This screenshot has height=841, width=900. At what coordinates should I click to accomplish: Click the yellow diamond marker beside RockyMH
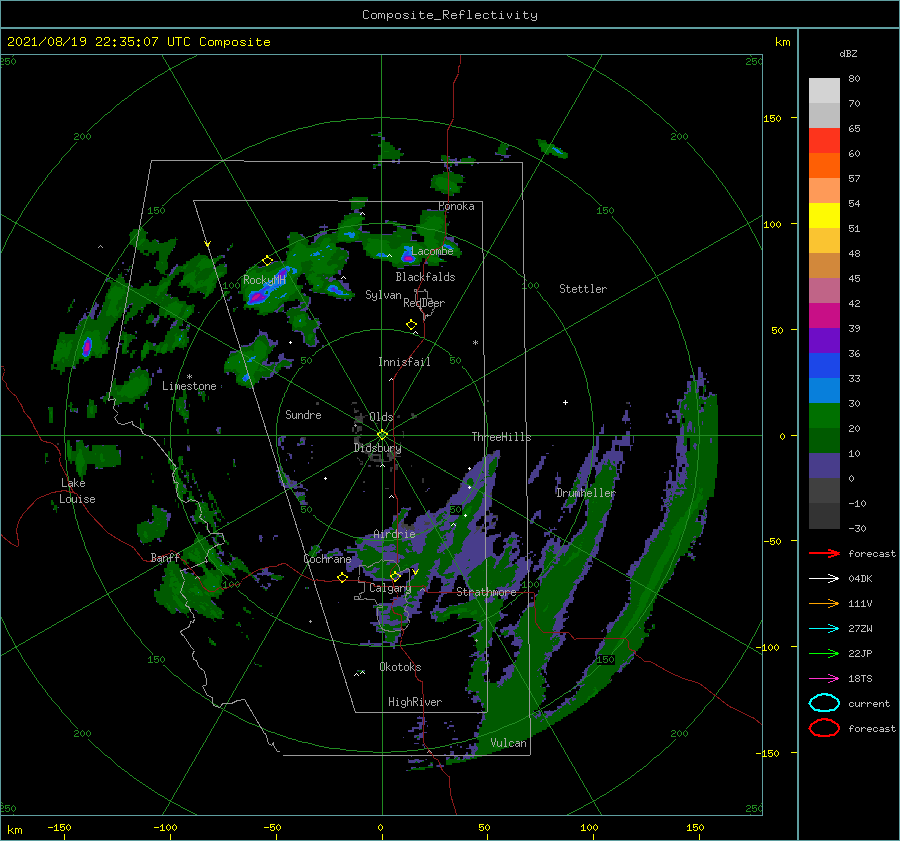pos(267,261)
